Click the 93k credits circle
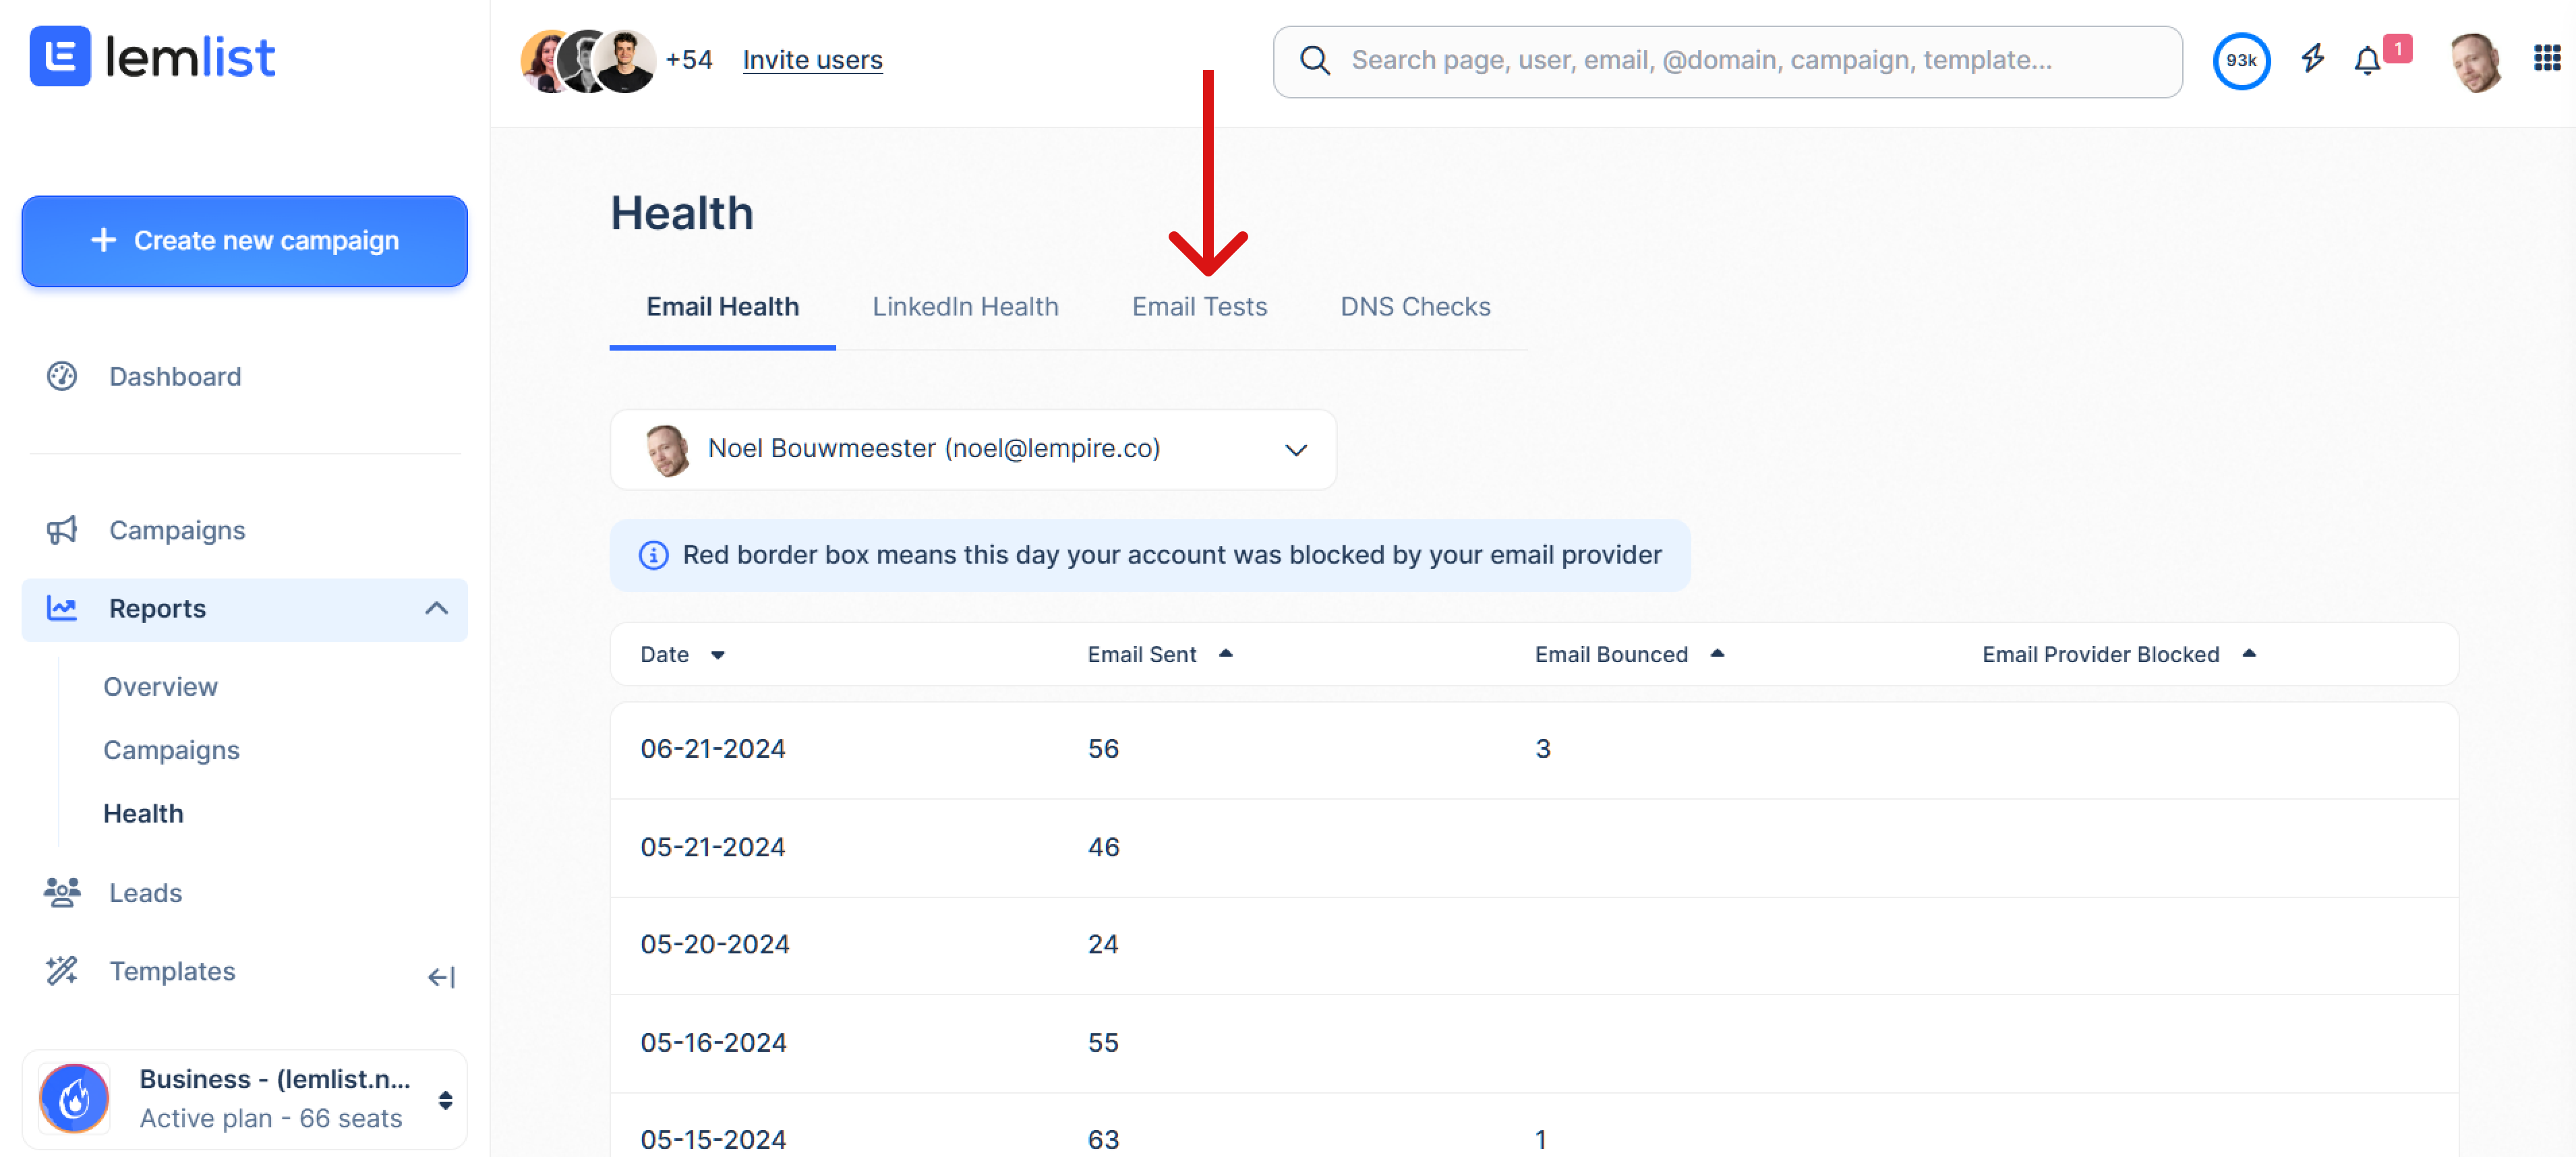This screenshot has height=1157, width=2576. tap(2240, 61)
